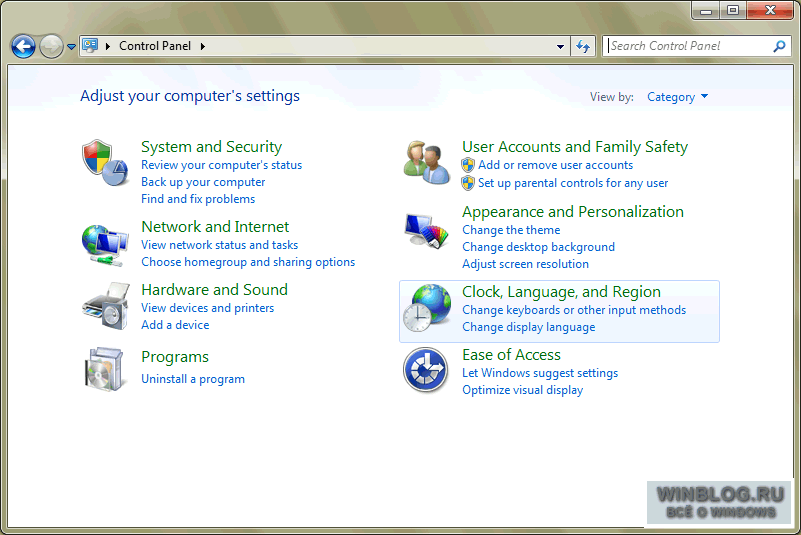Image resolution: width=801 pixels, height=535 pixels.
Task: Open Find and fix problems
Action: tap(198, 199)
